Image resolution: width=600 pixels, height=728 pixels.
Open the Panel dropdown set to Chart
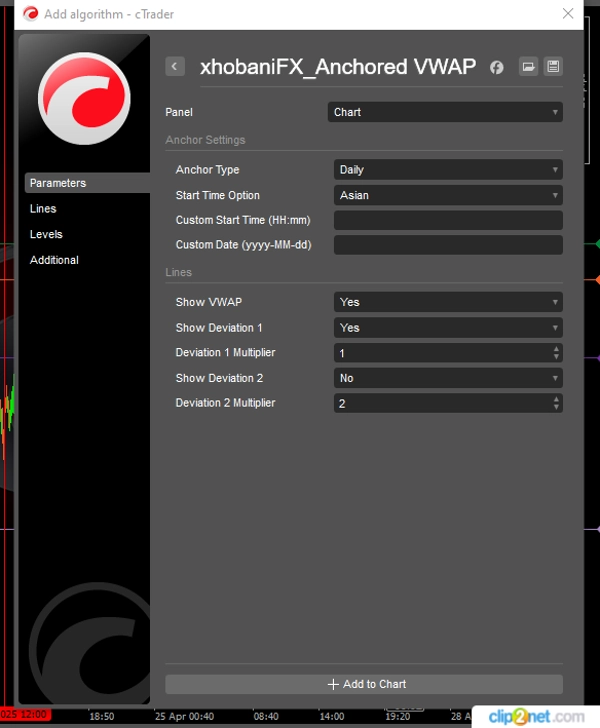[445, 112]
